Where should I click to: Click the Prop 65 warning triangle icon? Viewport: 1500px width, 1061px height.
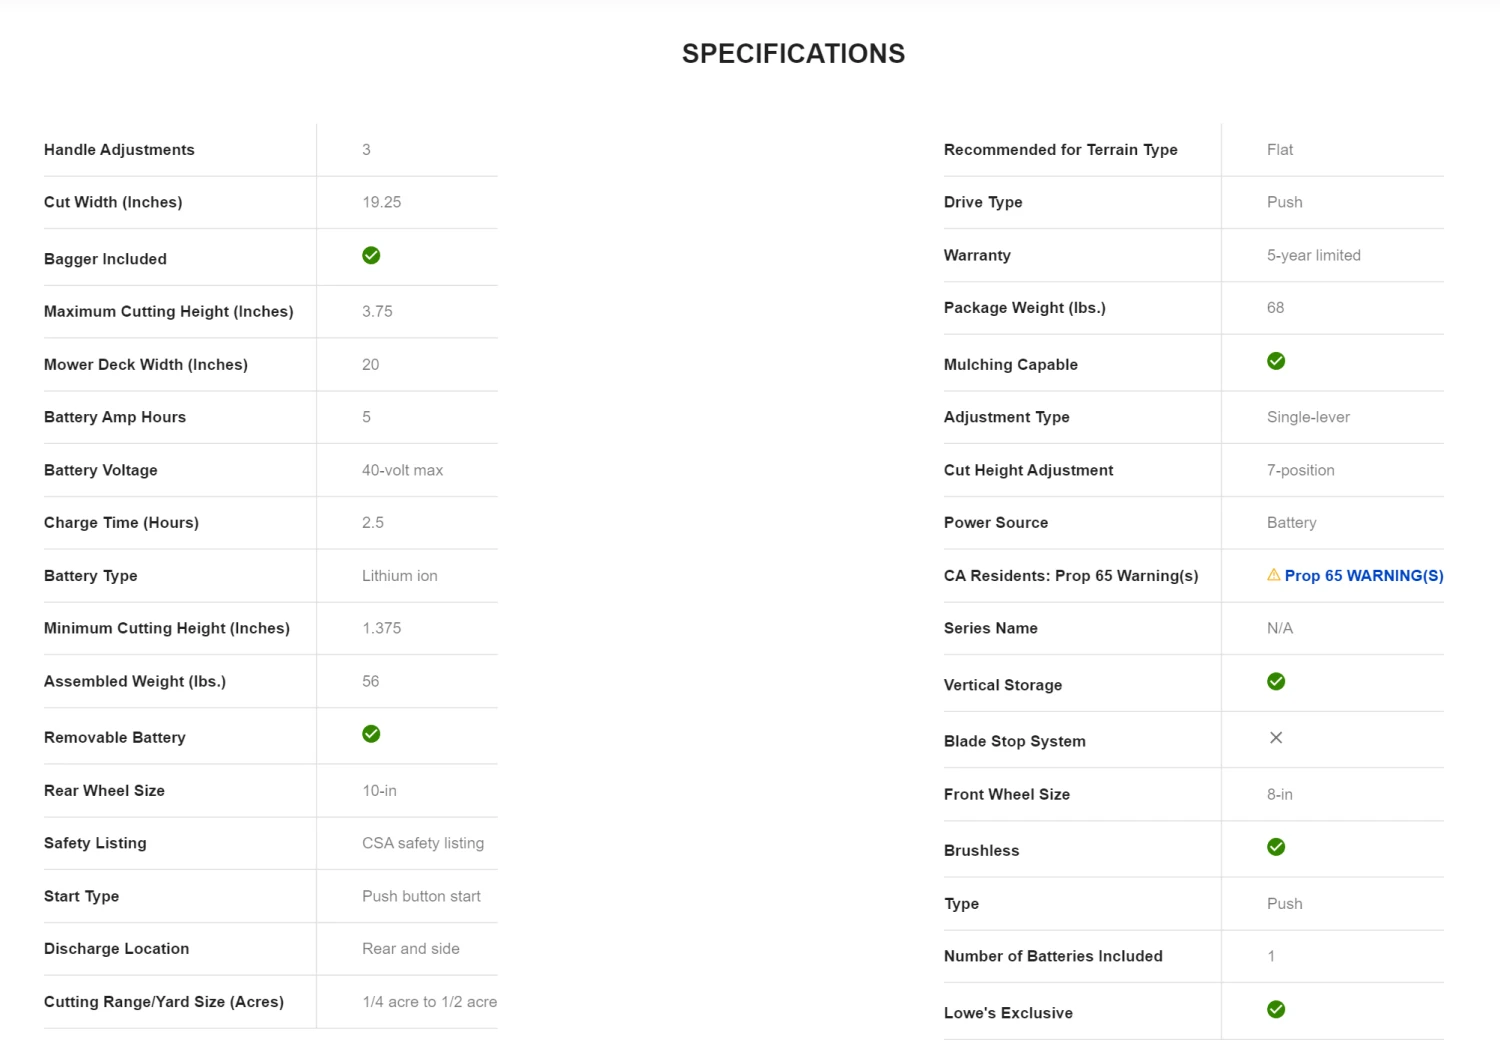[1273, 575]
